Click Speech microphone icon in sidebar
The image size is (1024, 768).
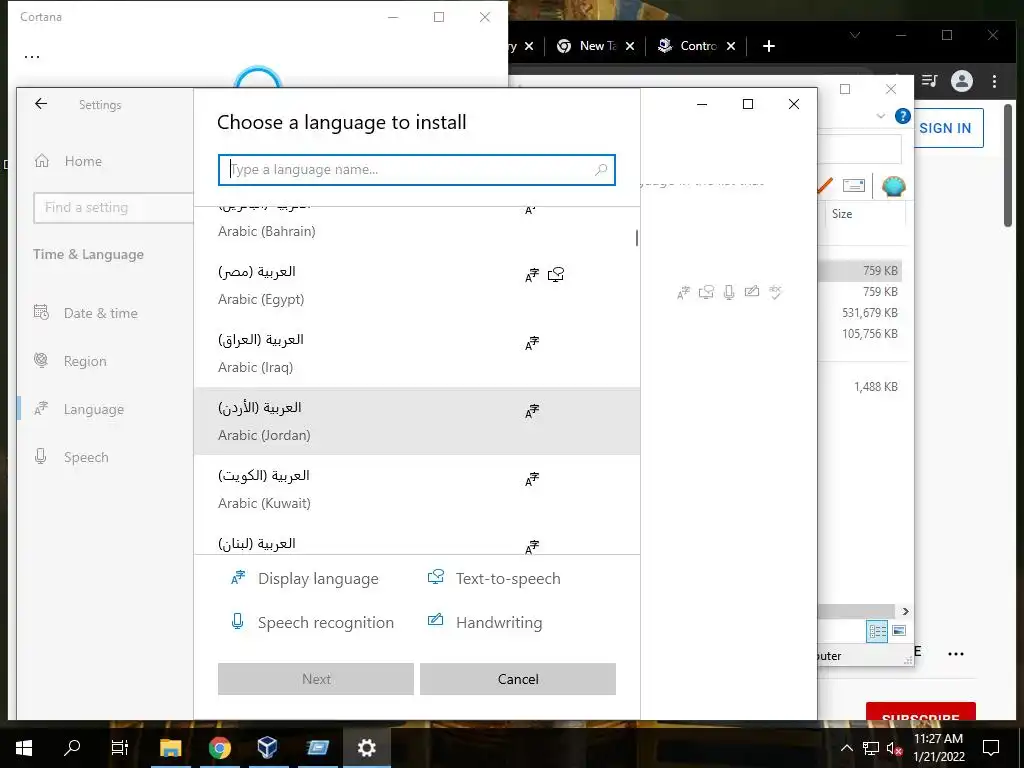40,456
